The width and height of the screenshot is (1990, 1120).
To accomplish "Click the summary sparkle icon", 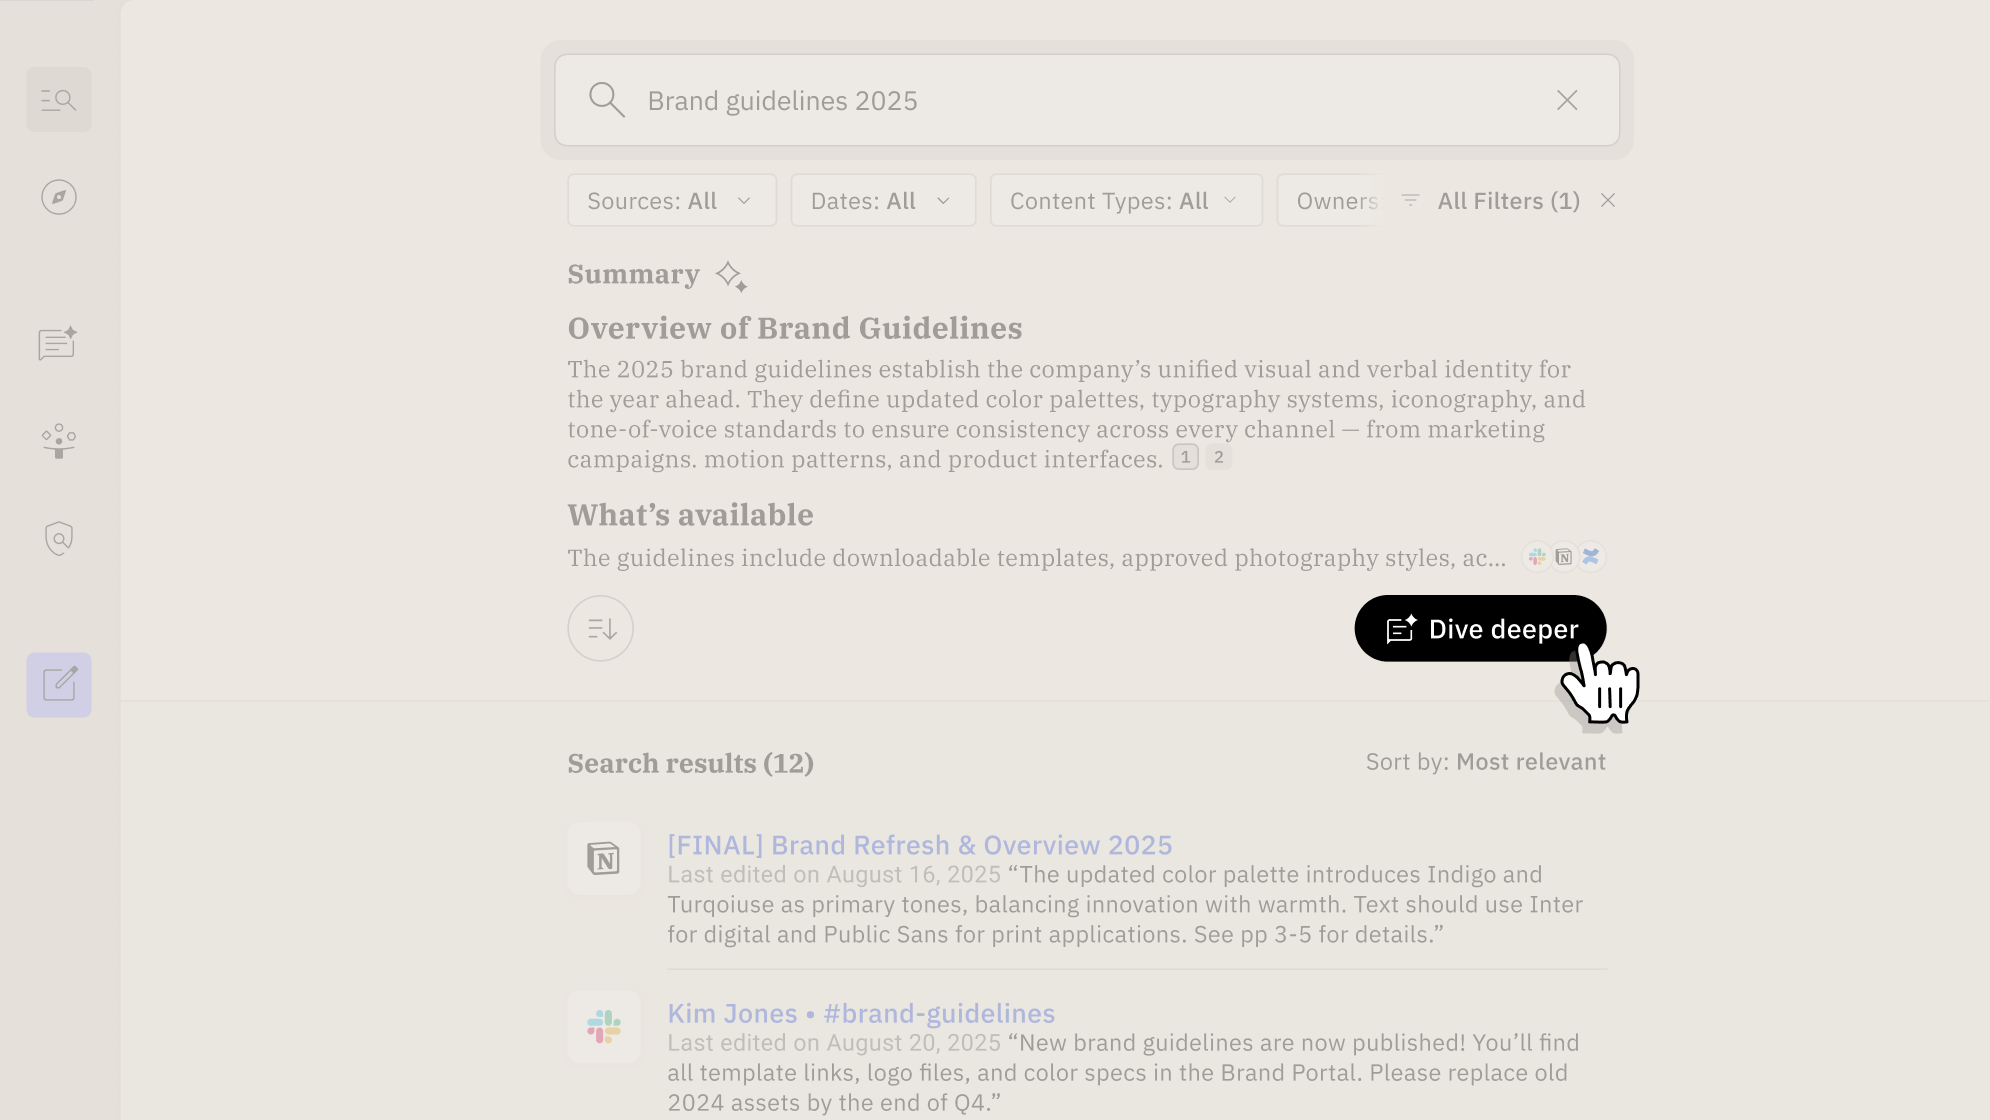I will click(731, 276).
